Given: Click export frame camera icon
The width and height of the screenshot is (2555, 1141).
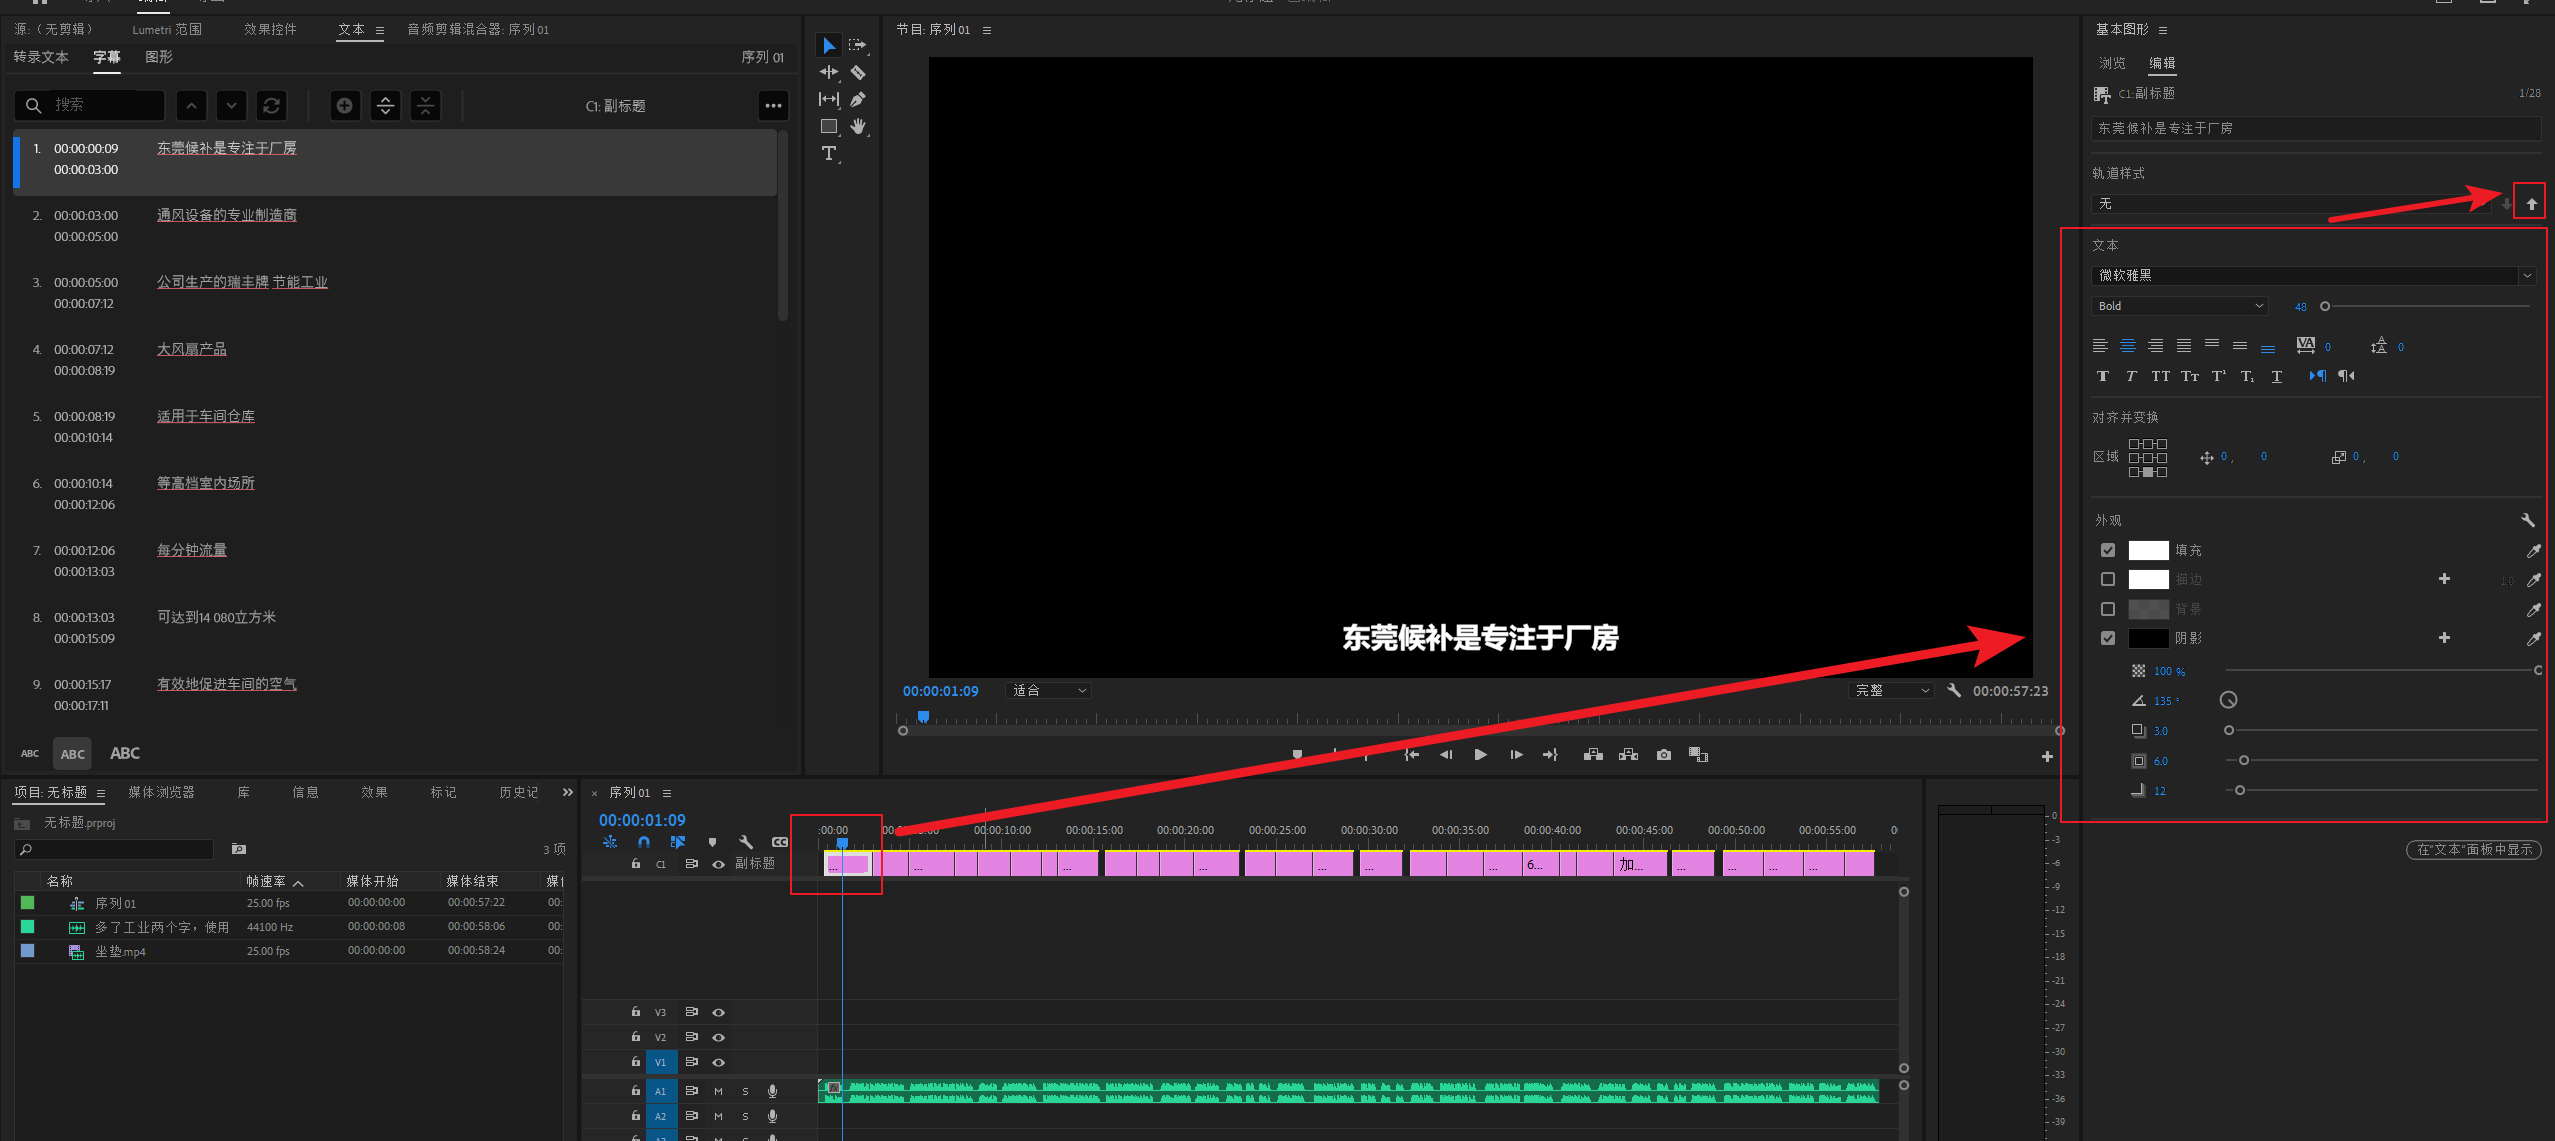Looking at the screenshot, I should (x=1663, y=755).
